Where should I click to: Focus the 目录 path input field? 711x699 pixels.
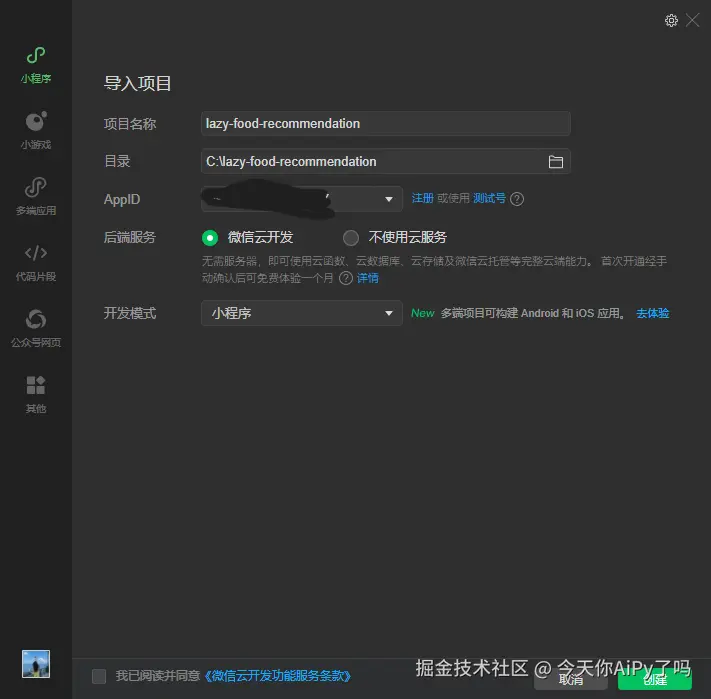385,161
